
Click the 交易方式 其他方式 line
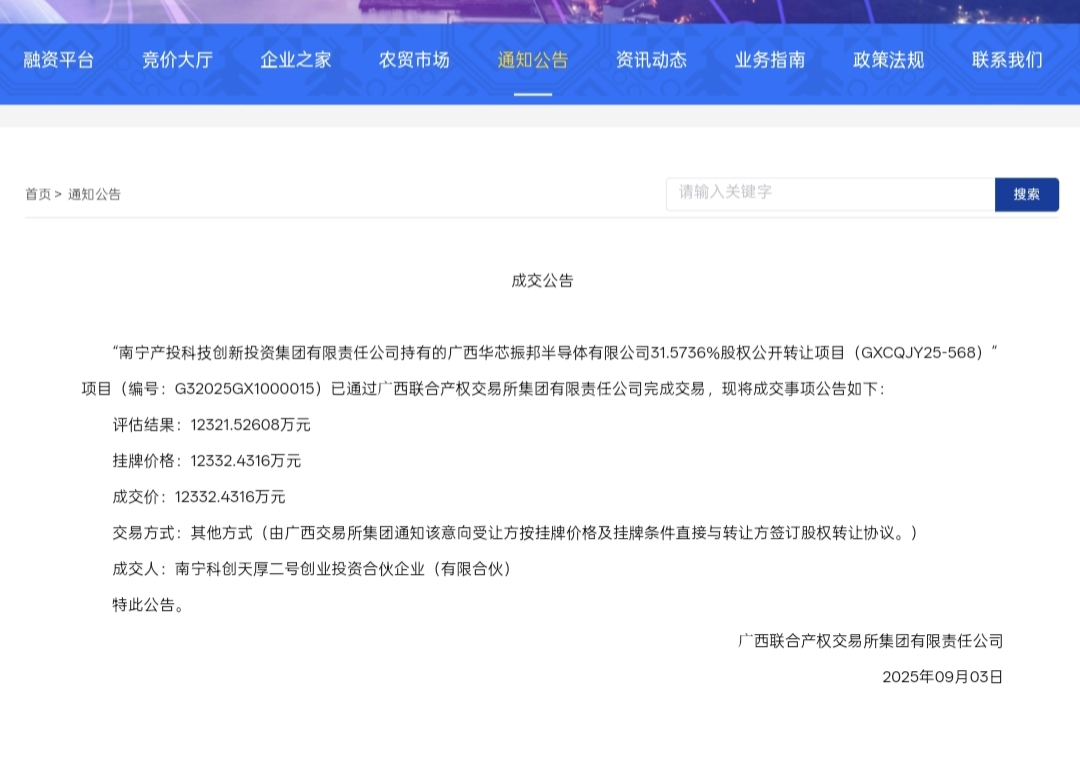pyautogui.click(x=515, y=533)
